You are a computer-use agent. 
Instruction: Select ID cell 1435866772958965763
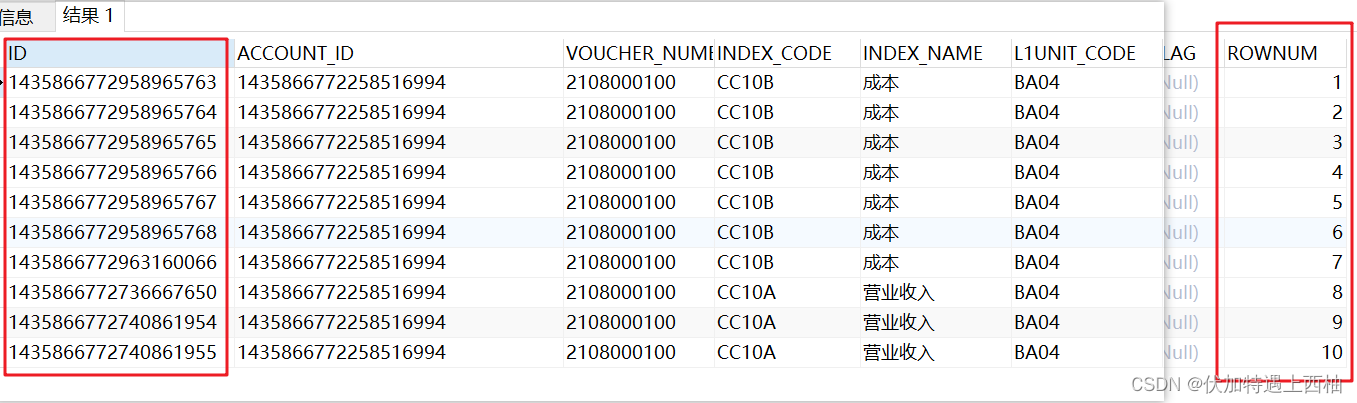click(118, 83)
